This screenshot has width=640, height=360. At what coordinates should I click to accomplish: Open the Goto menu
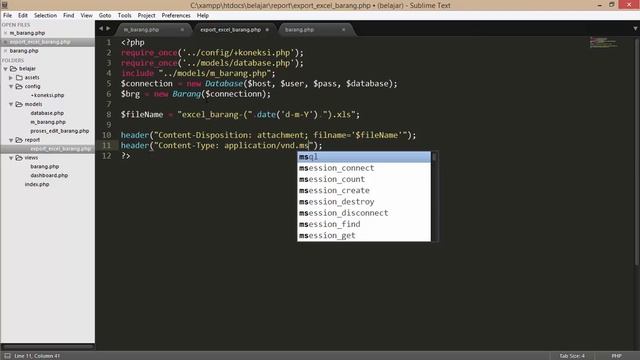point(105,16)
